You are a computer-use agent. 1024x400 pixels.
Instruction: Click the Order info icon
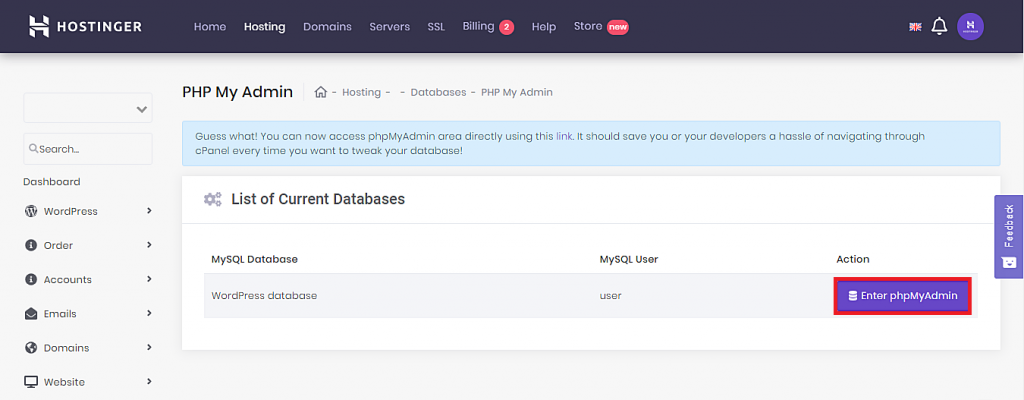click(31, 245)
